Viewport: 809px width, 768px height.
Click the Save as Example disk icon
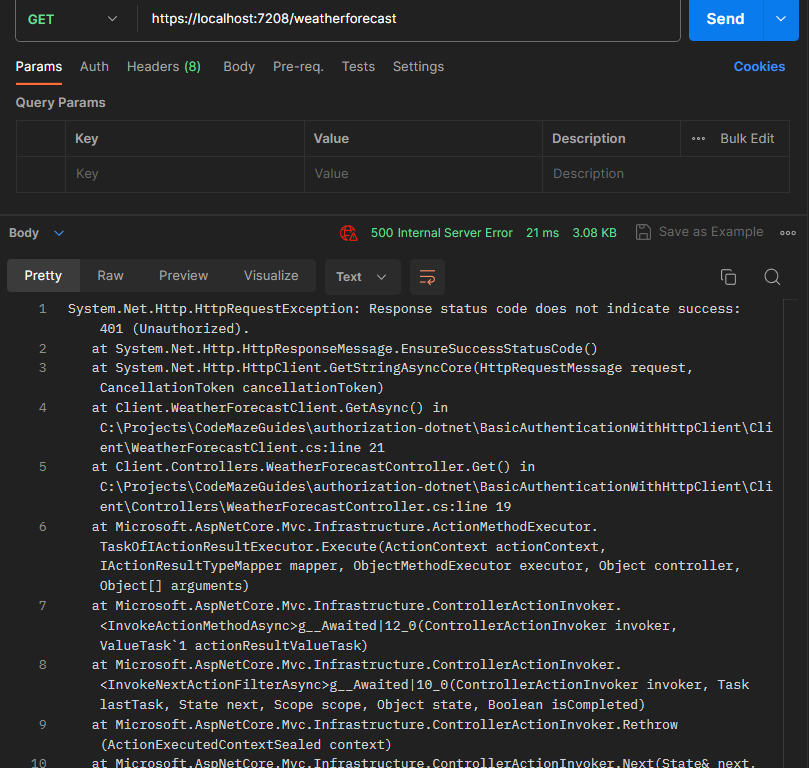point(643,232)
